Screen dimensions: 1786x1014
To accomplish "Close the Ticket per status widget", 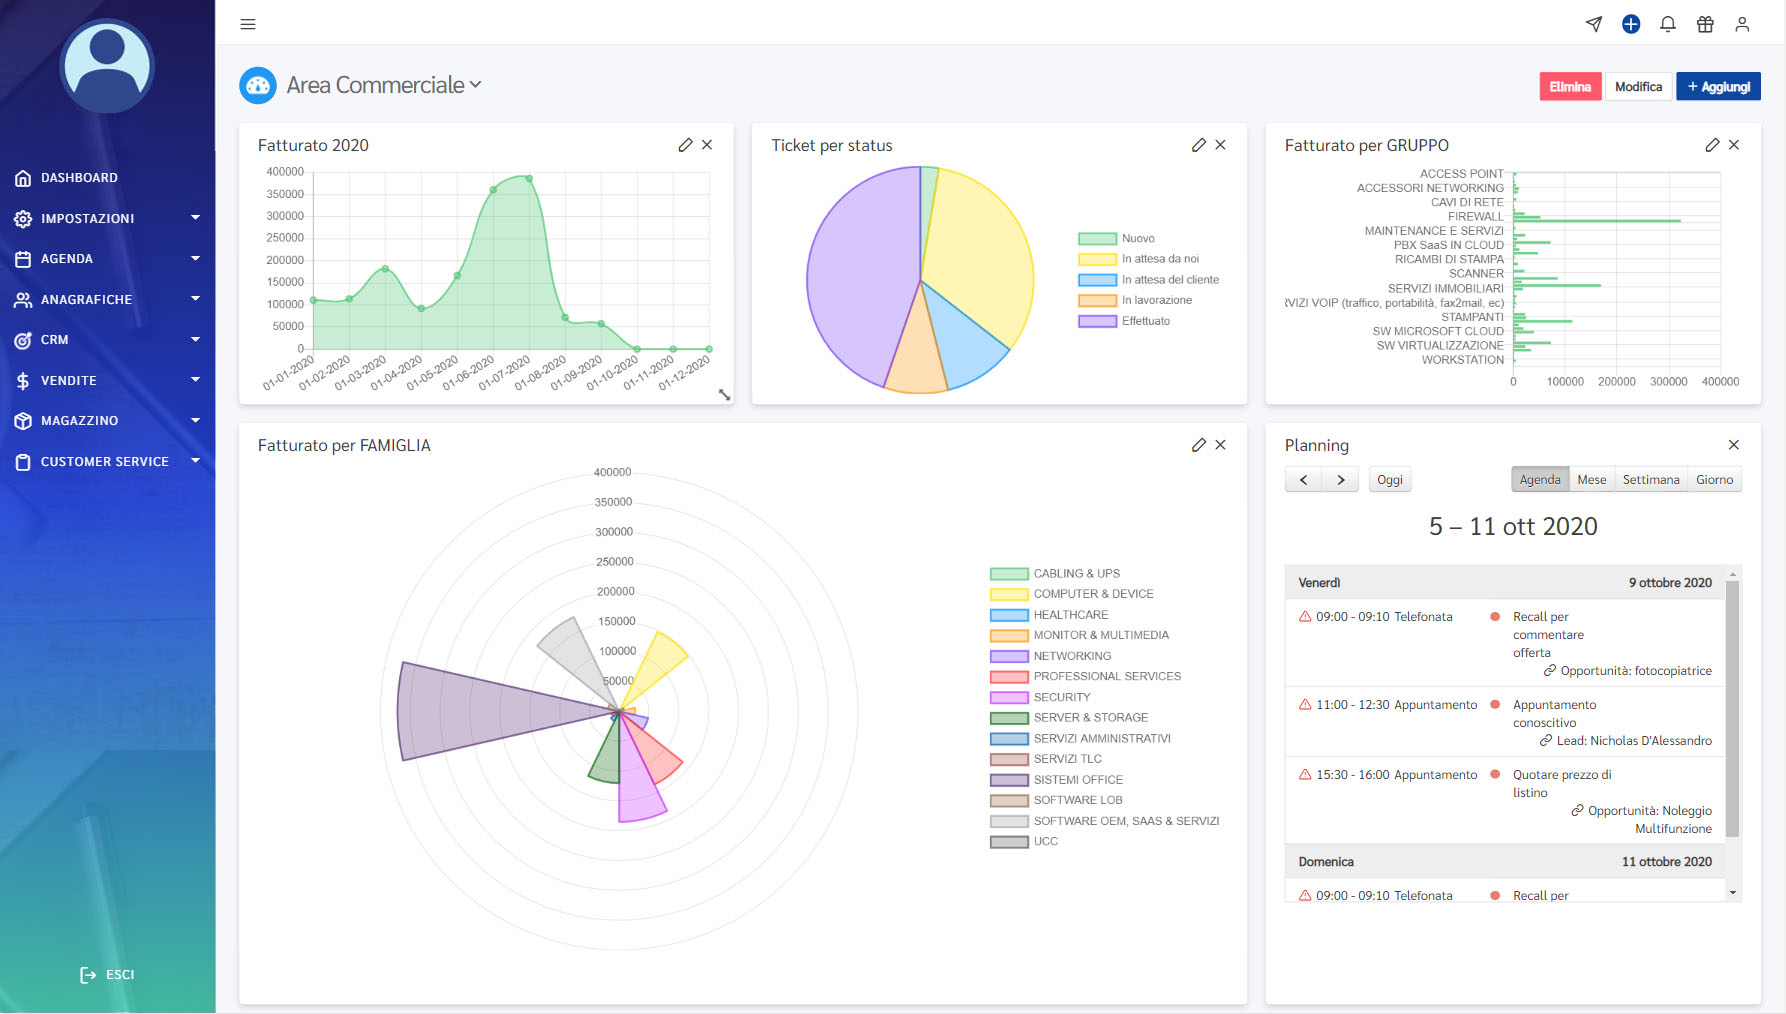I will (1221, 145).
